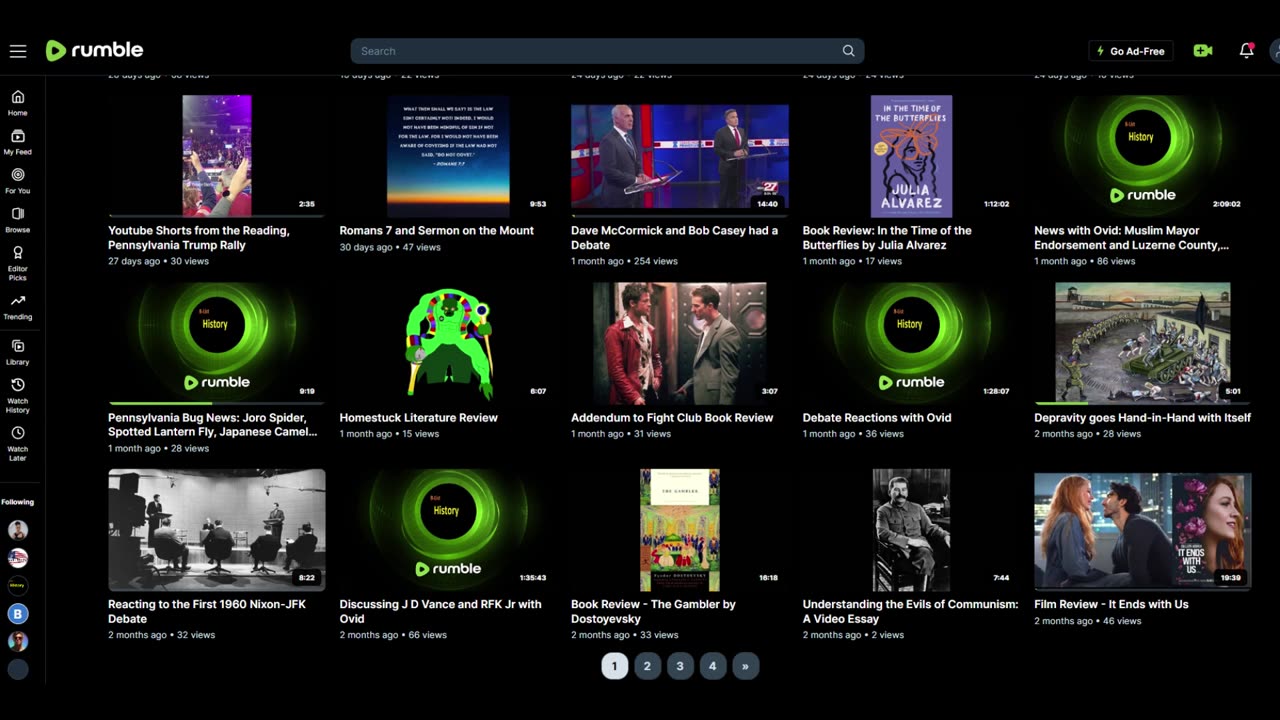Go to page 3
Viewport: 1280px width, 720px height.
click(x=680, y=666)
